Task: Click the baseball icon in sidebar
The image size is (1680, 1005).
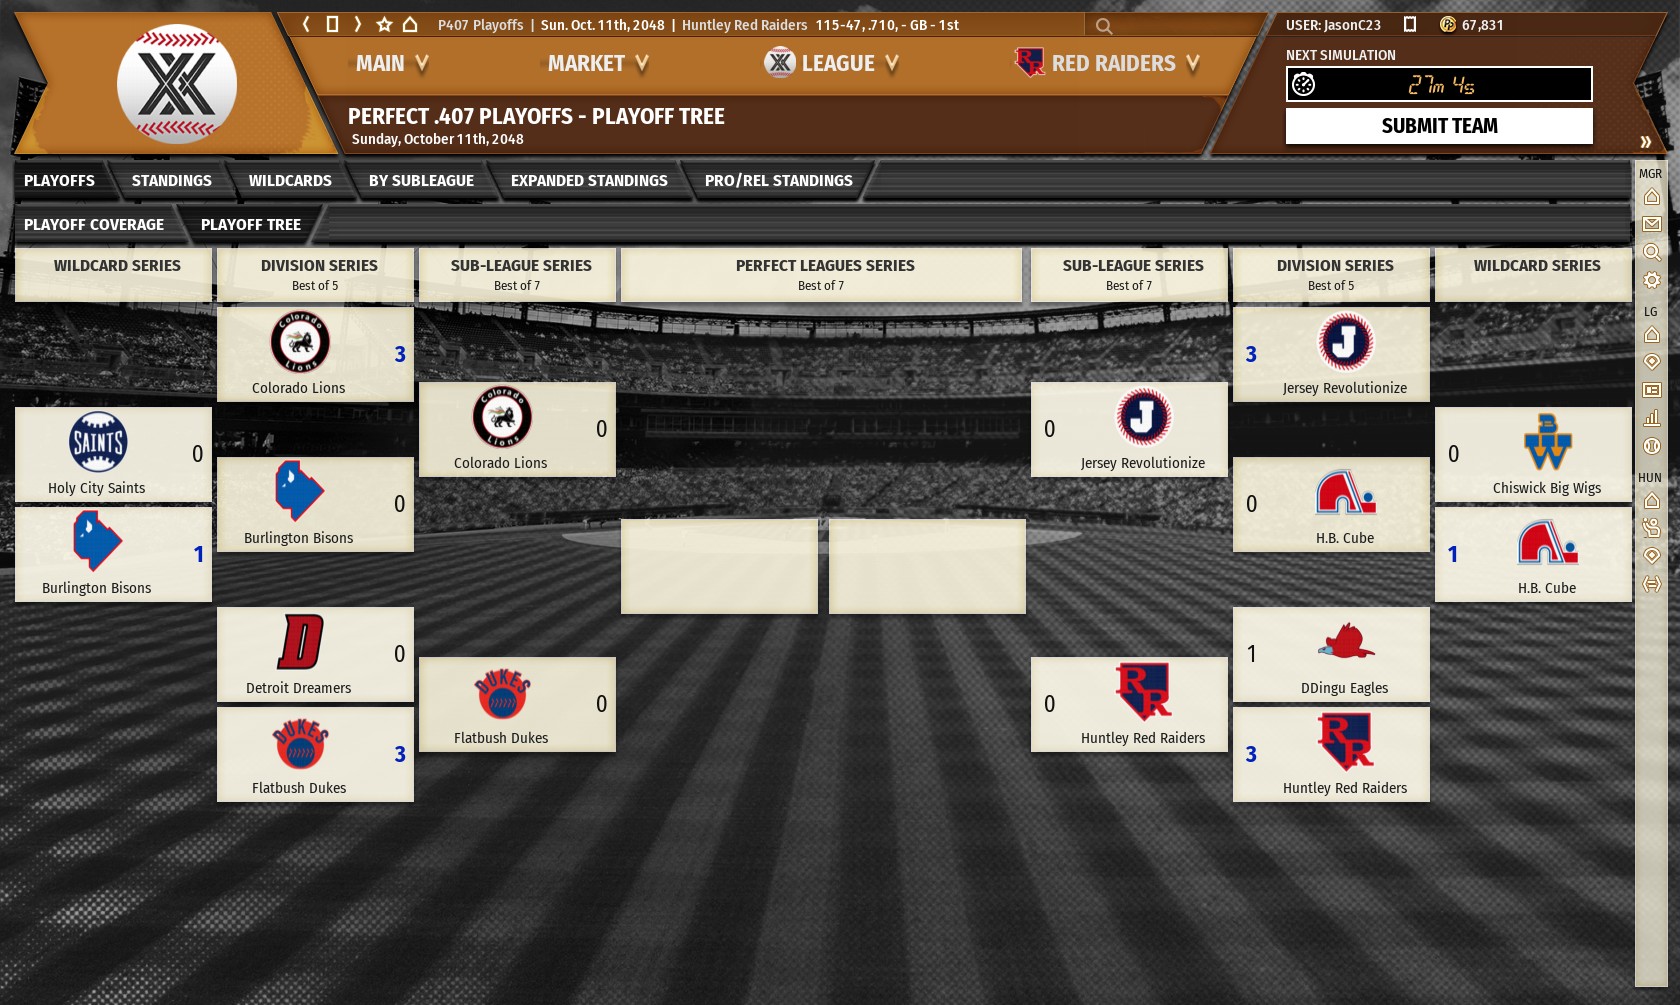Action: [x=1652, y=446]
